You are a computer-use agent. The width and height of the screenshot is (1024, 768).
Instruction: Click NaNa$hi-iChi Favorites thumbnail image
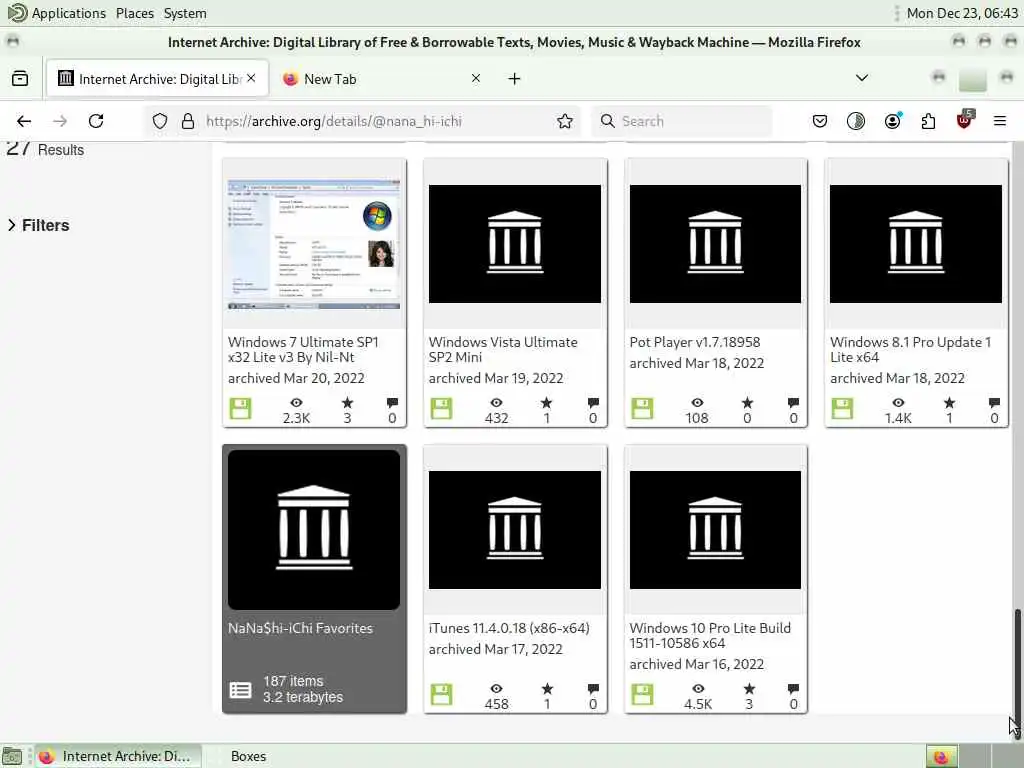pyautogui.click(x=314, y=530)
